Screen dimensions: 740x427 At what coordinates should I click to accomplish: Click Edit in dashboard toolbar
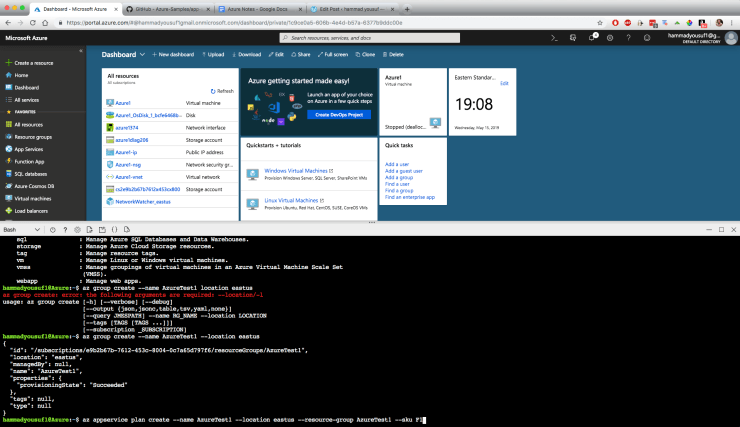click(276, 55)
